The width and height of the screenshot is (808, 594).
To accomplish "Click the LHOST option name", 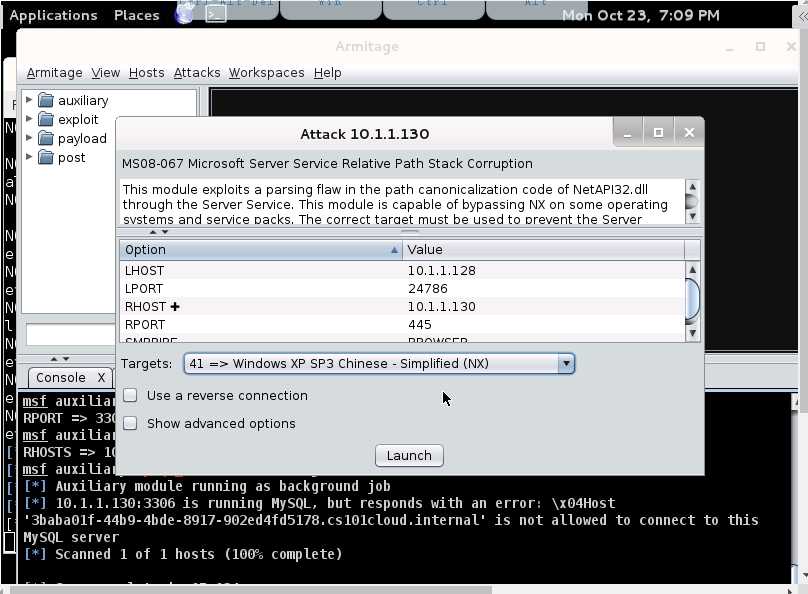I will pyautogui.click(x=144, y=270).
